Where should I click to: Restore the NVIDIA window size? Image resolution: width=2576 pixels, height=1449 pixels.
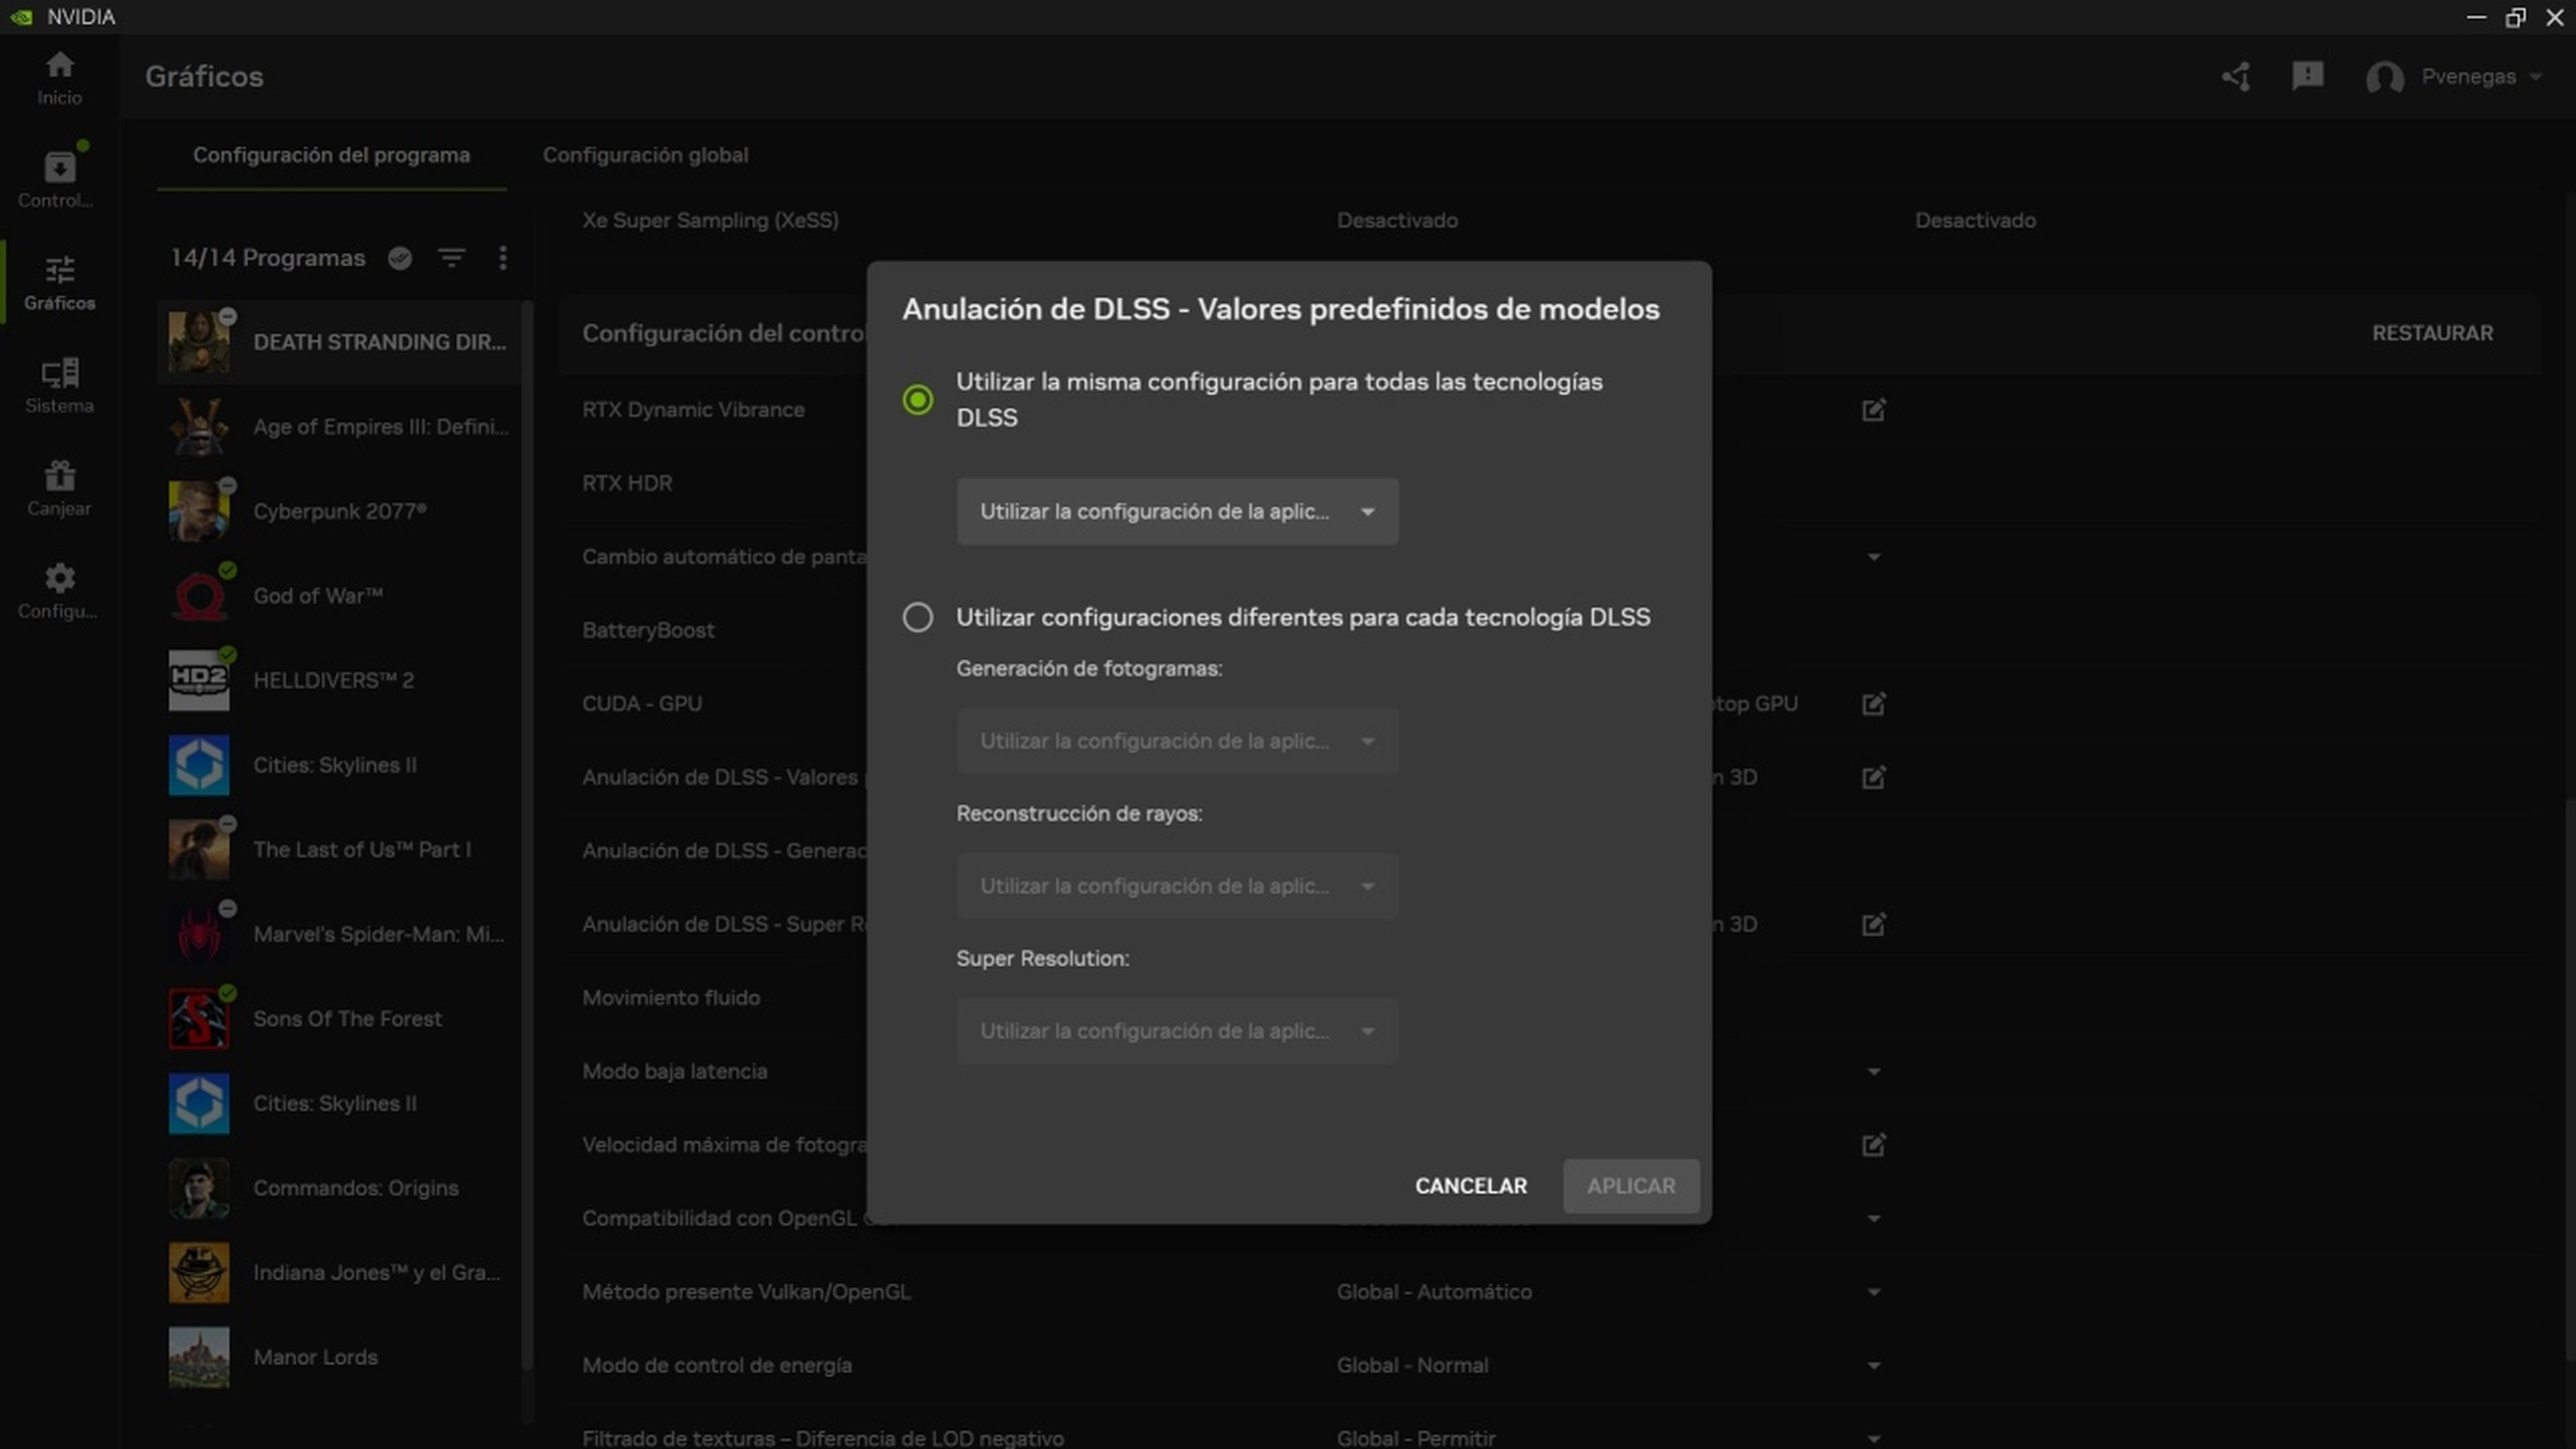(2515, 17)
